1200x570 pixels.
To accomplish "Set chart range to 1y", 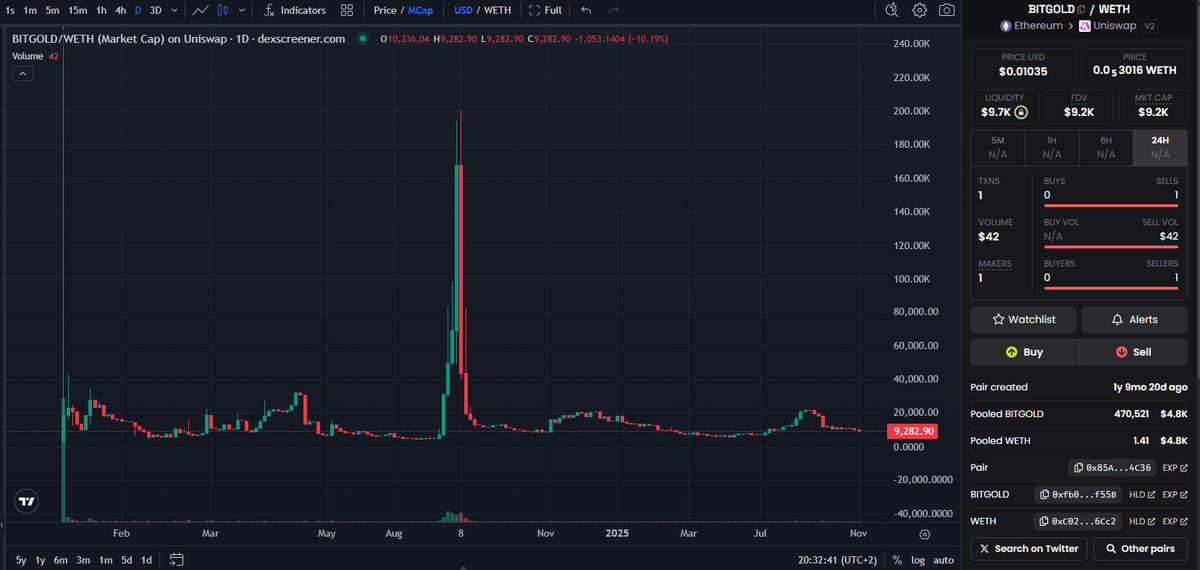I will tap(40, 560).
